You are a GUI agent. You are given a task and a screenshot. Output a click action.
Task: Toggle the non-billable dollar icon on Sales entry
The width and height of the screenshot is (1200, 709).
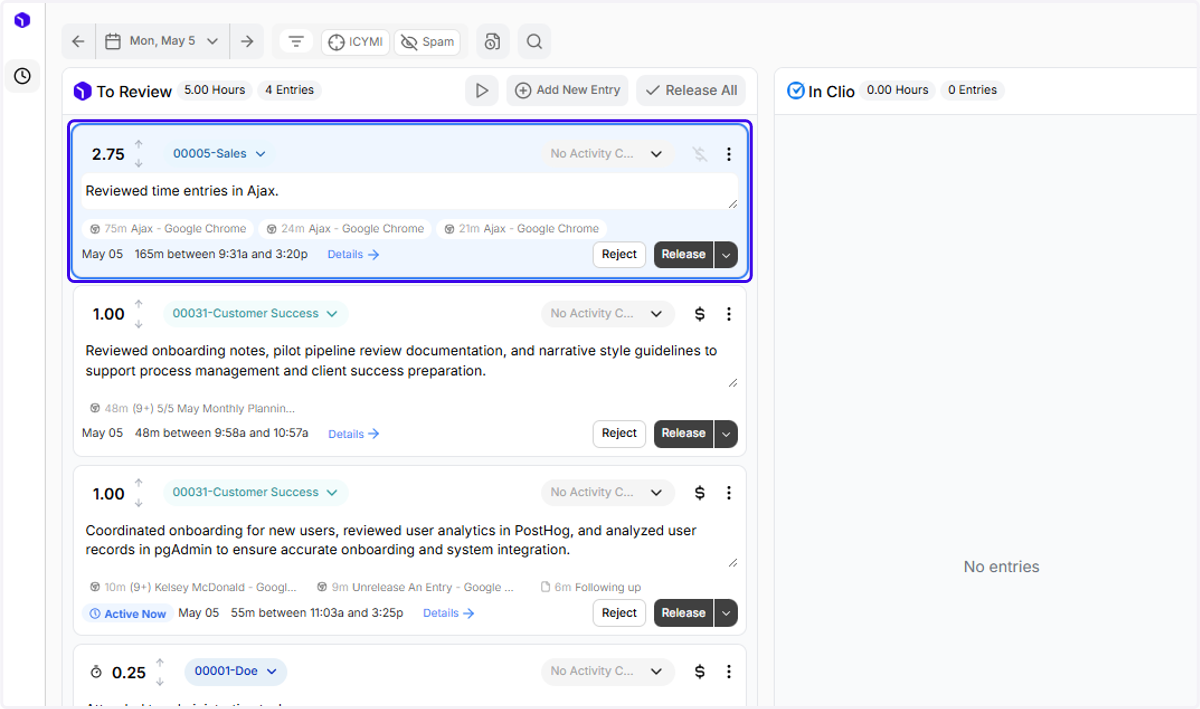[700, 154]
